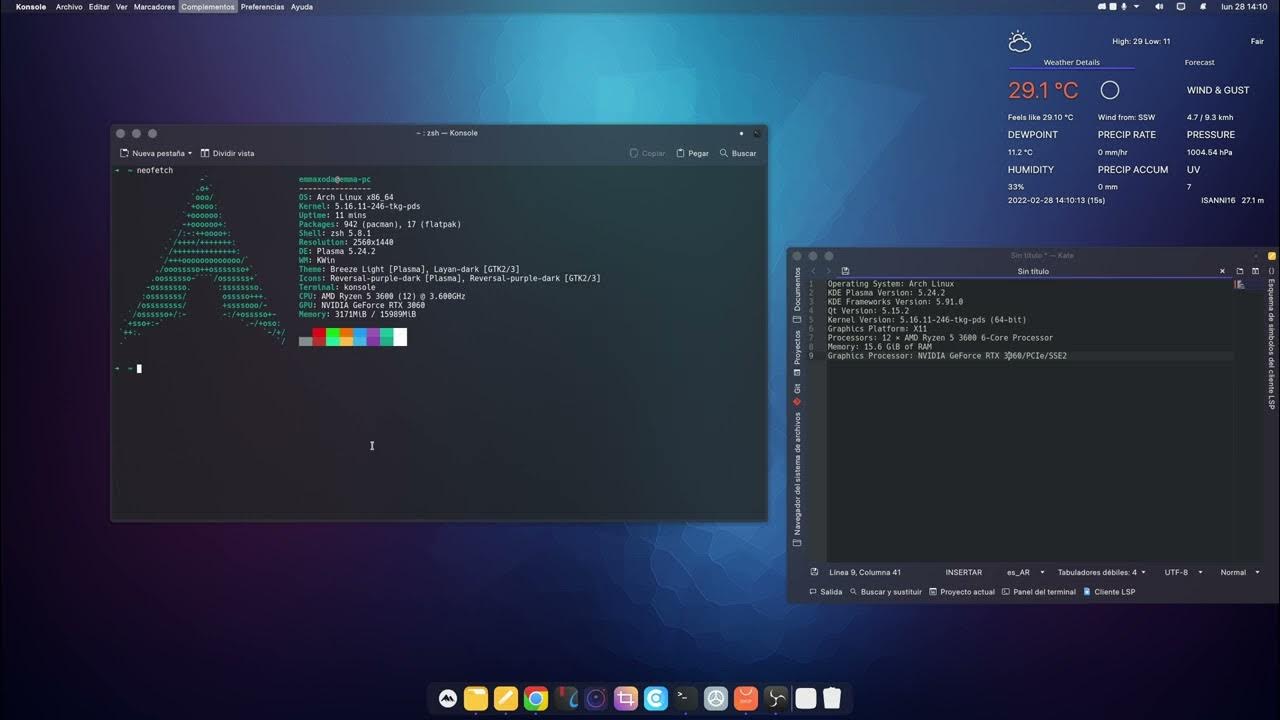Launch Google Chrome from the dock

coord(536,698)
